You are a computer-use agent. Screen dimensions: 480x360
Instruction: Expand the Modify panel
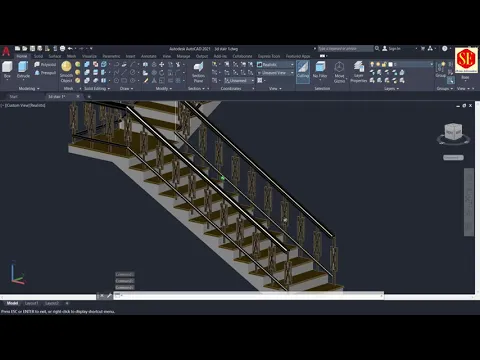(164, 89)
